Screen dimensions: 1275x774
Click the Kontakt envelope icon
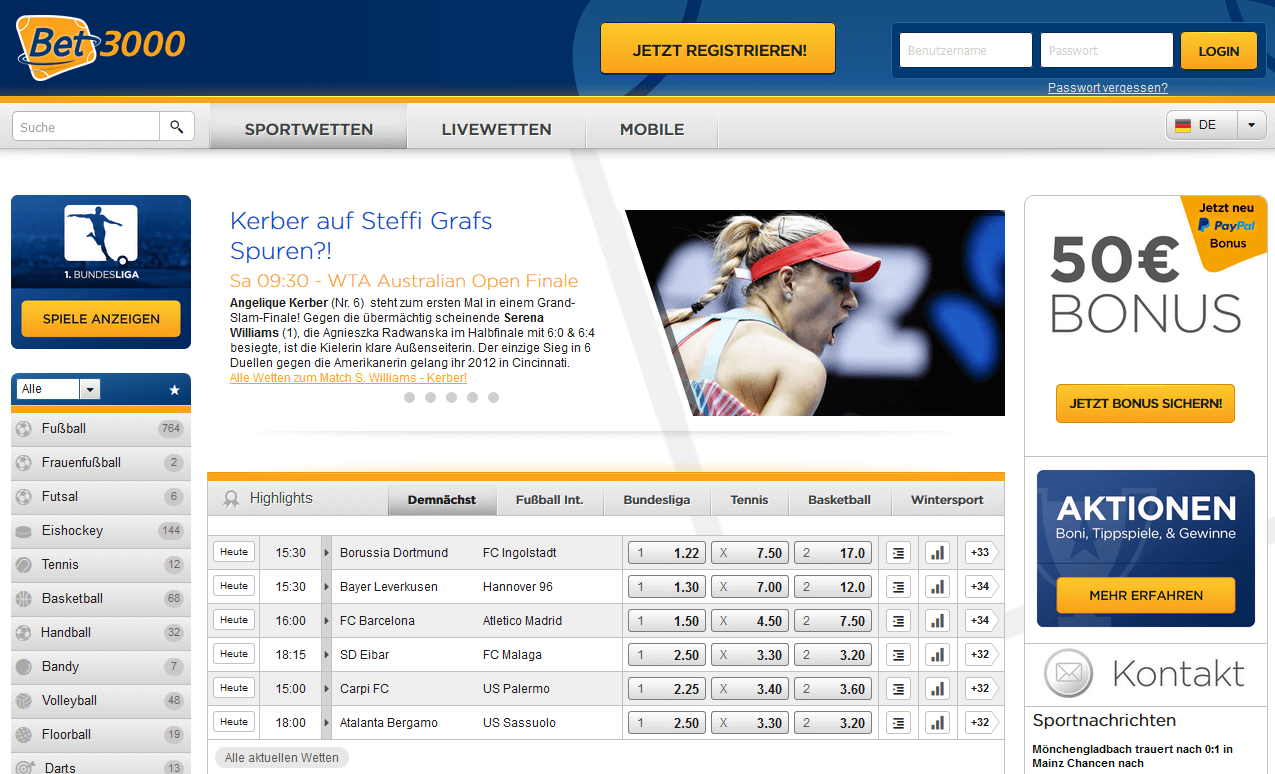click(x=1068, y=673)
